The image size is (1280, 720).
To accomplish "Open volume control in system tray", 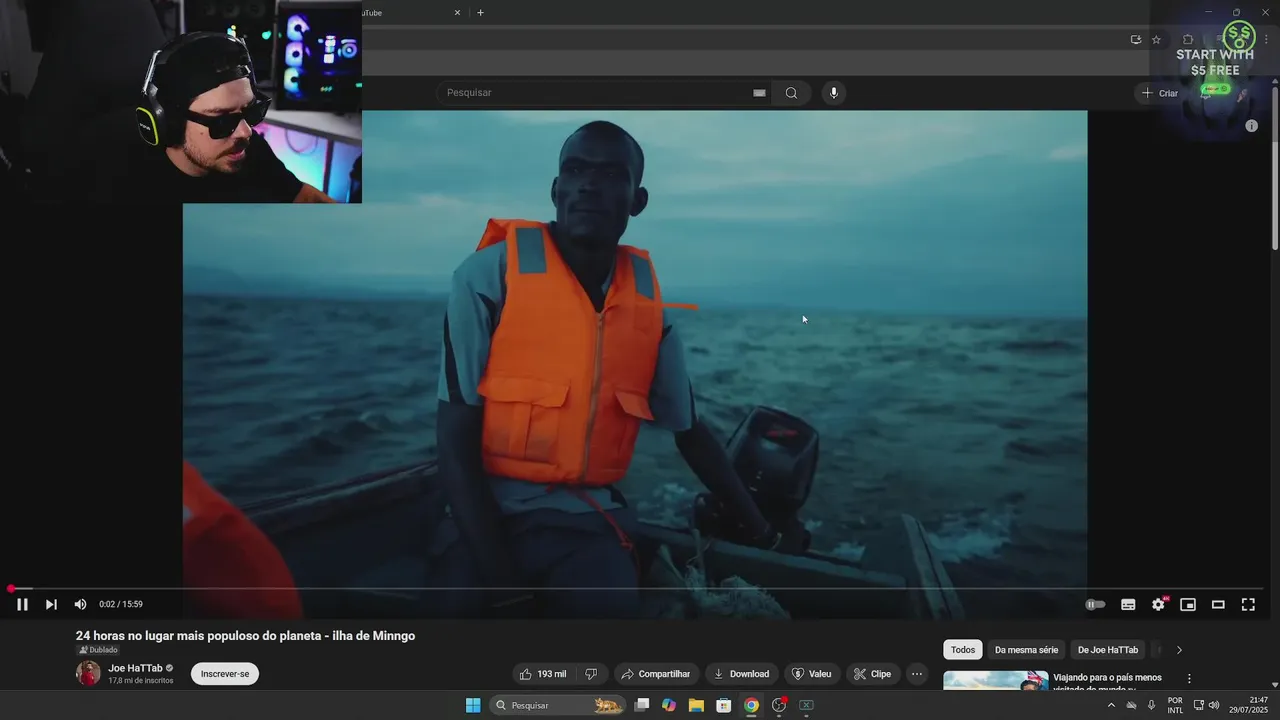I will pos(1214,705).
